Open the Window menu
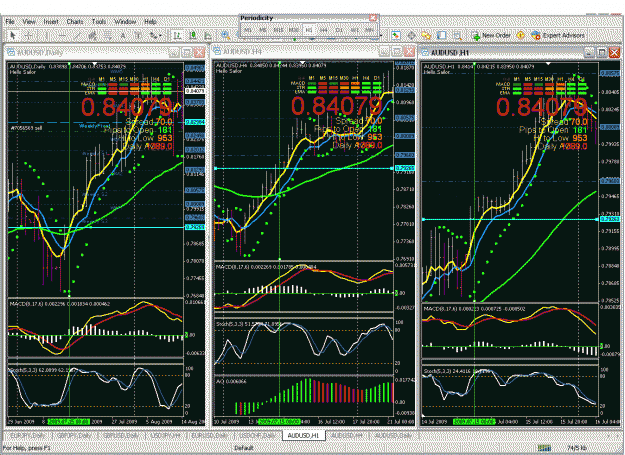 tap(125, 22)
